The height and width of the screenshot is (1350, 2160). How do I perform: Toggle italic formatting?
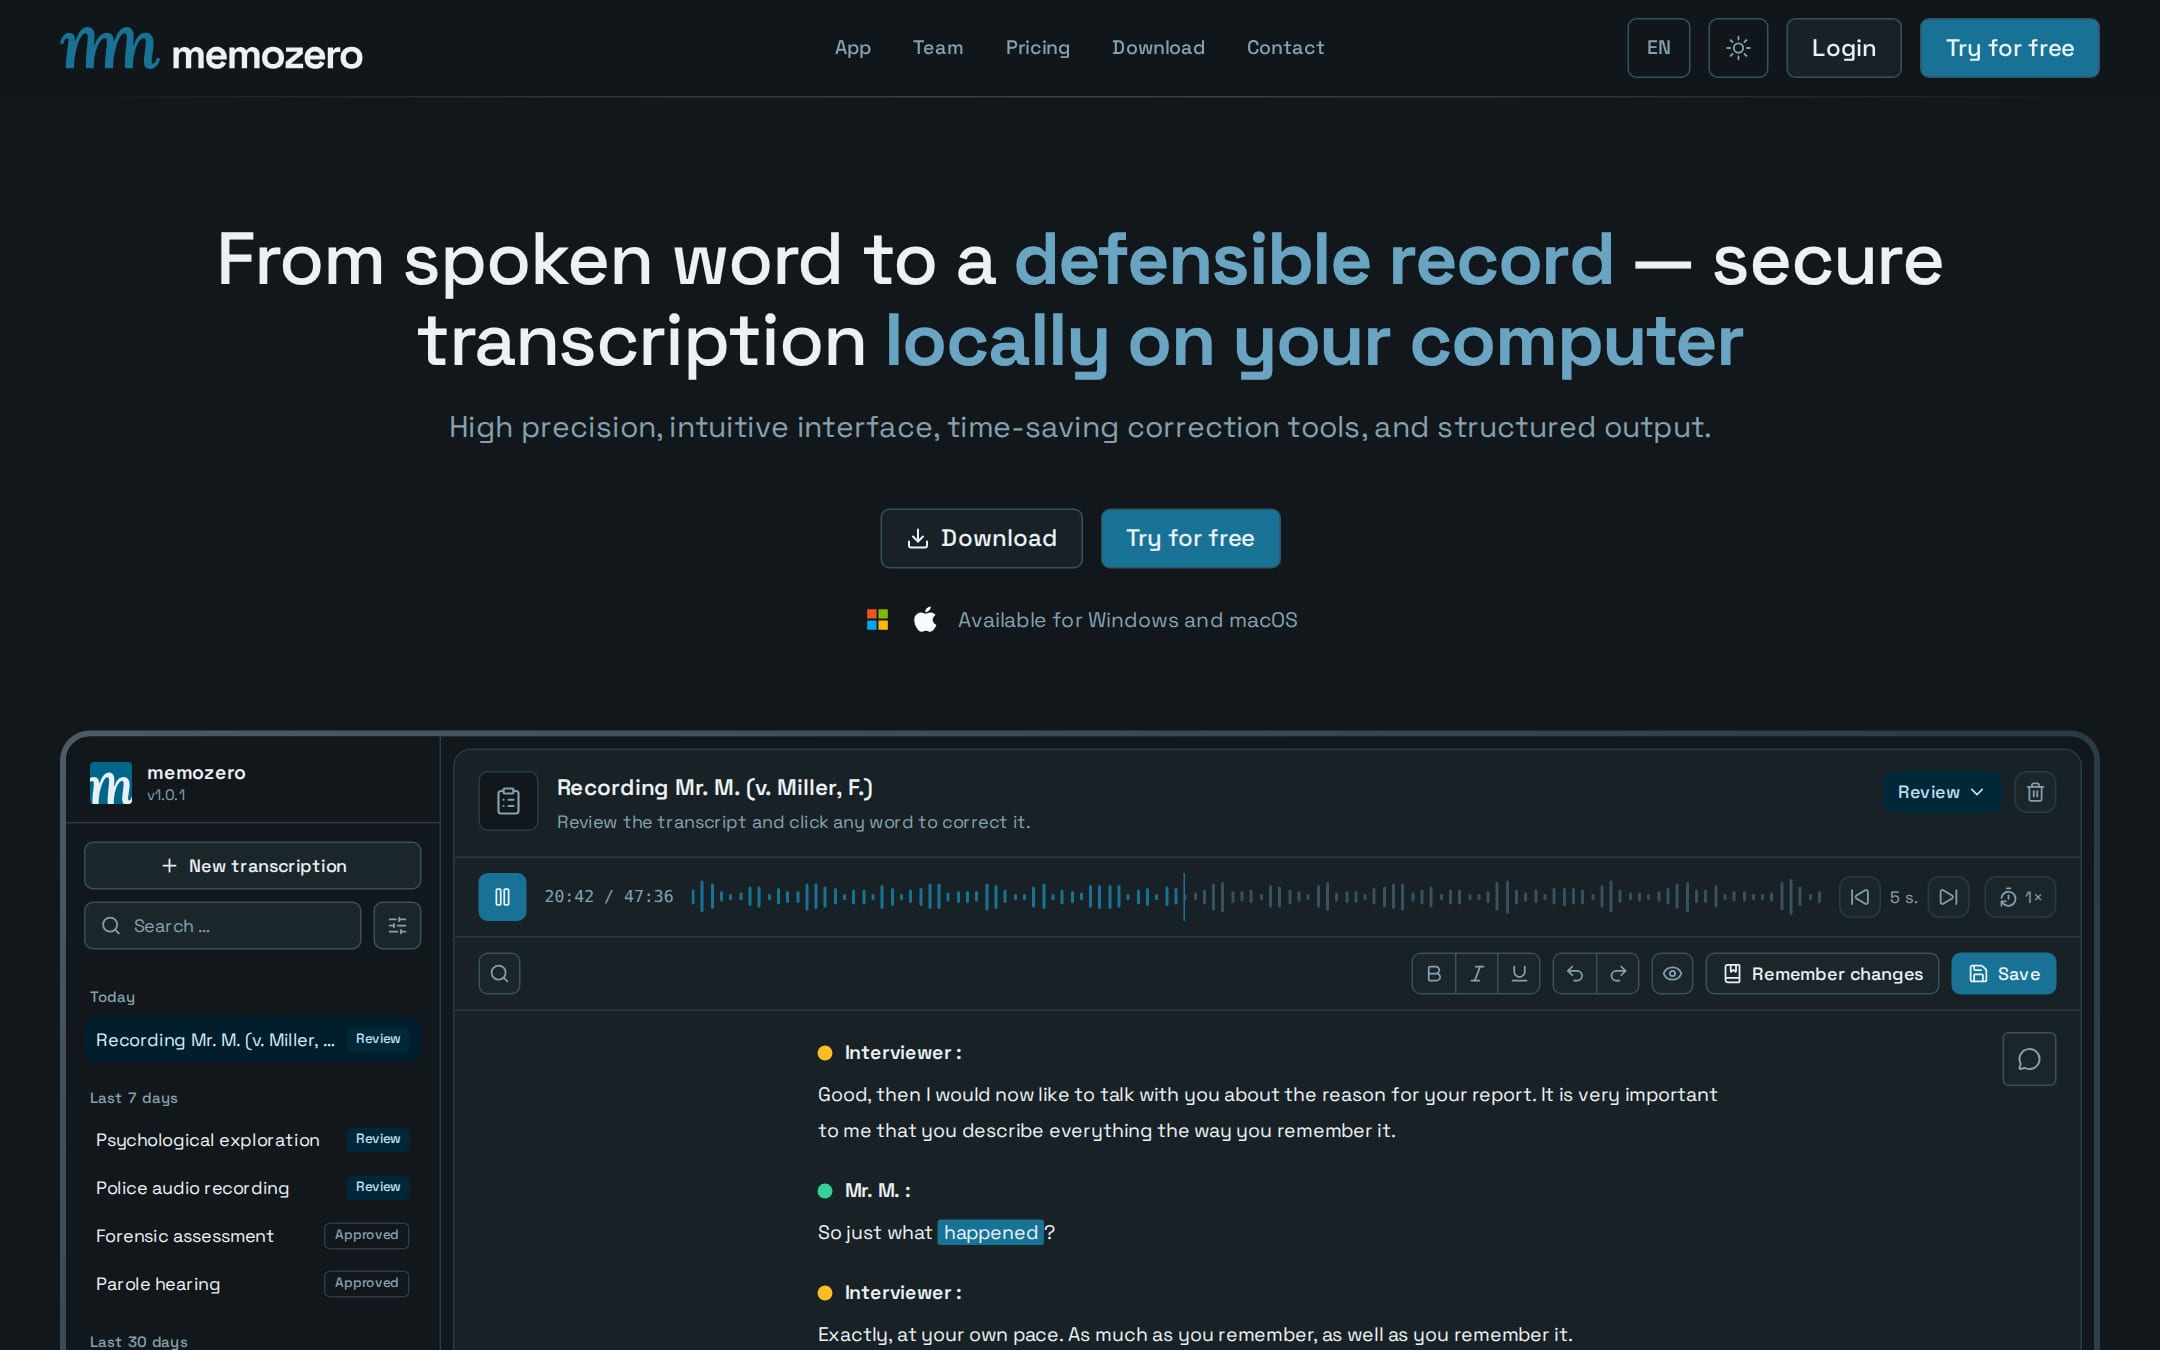[1476, 974]
